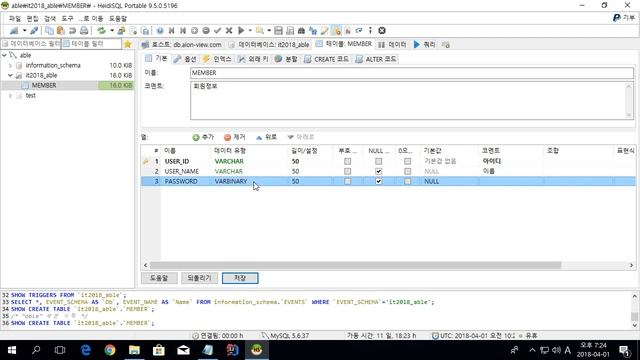
Task: Open the 편집 menu
Action: coord(32,19)
